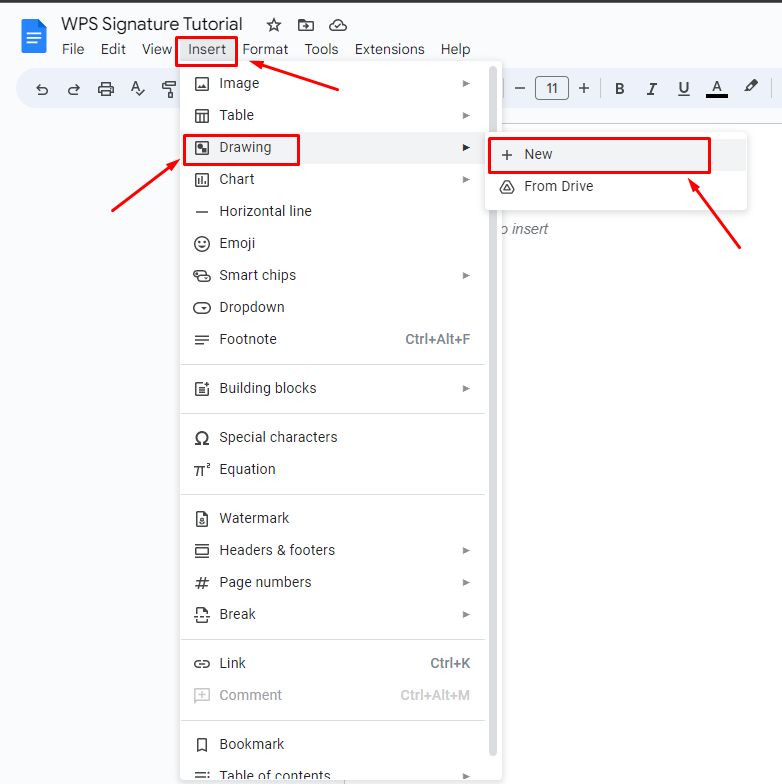Viewport: 782px width, 784px height.
Task: Open the Tools menu
Action: pos(322,50)
